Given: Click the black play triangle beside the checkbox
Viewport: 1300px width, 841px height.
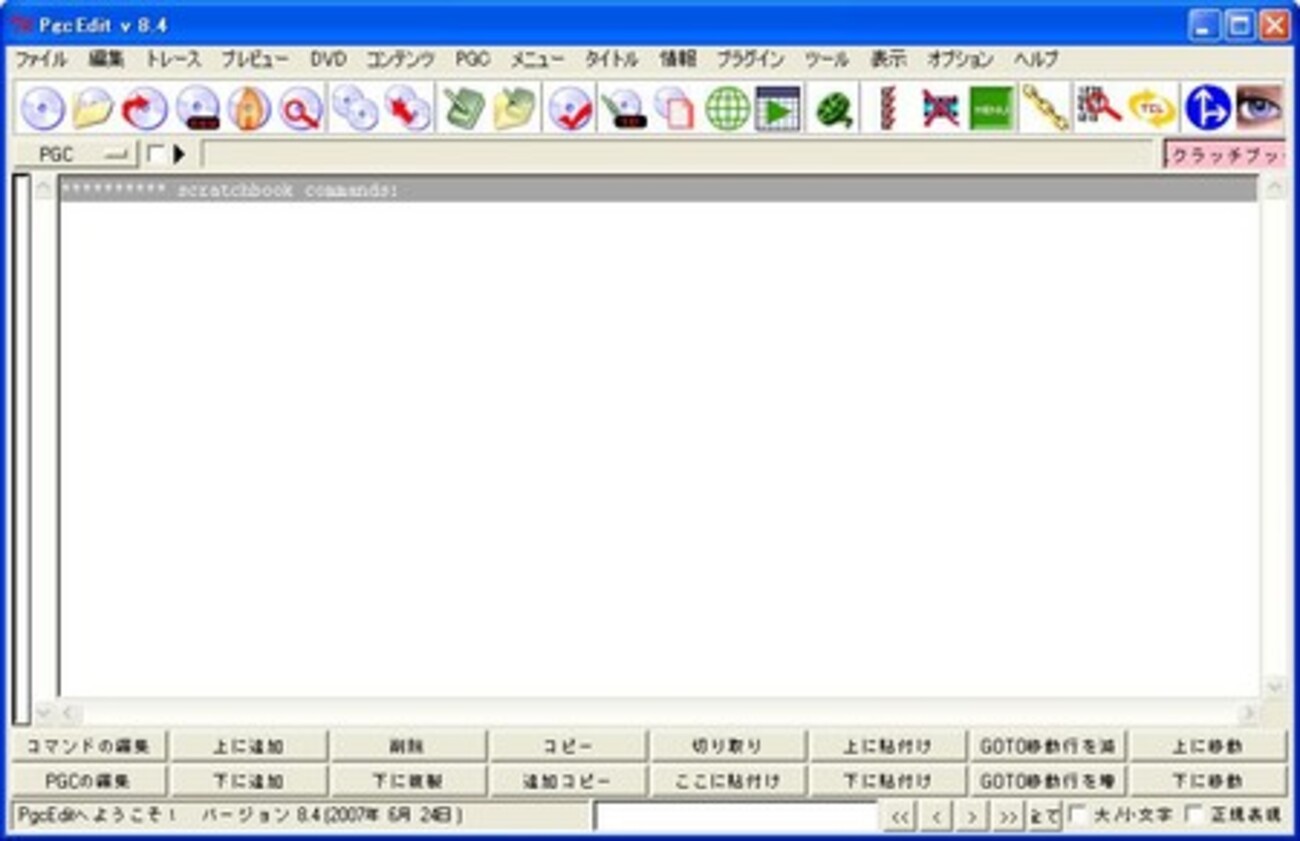Looking at the screenshot, I should (179, 154).
